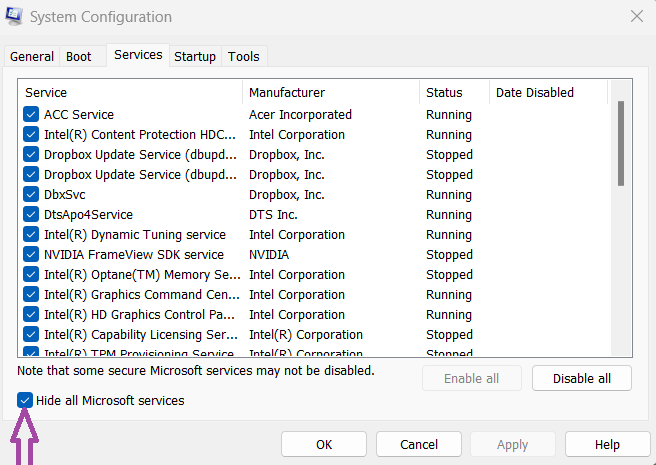Sort by the Date Disabled column header
The width and height of the screenshot is (656, 465).
click(x=547, y=93)
